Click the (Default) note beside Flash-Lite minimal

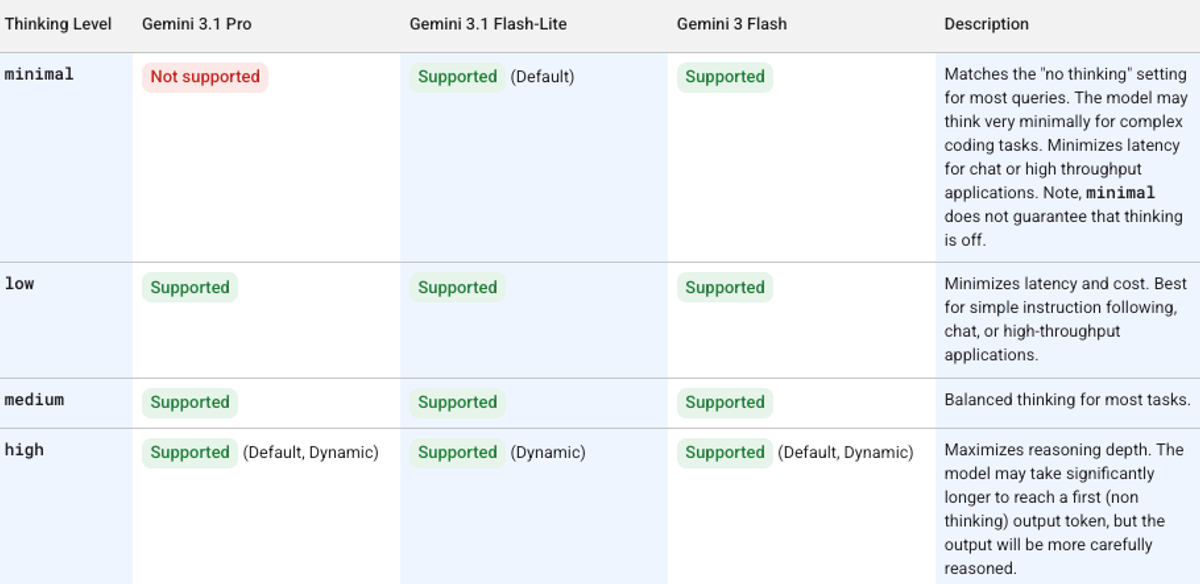click(x=543, y=77)
